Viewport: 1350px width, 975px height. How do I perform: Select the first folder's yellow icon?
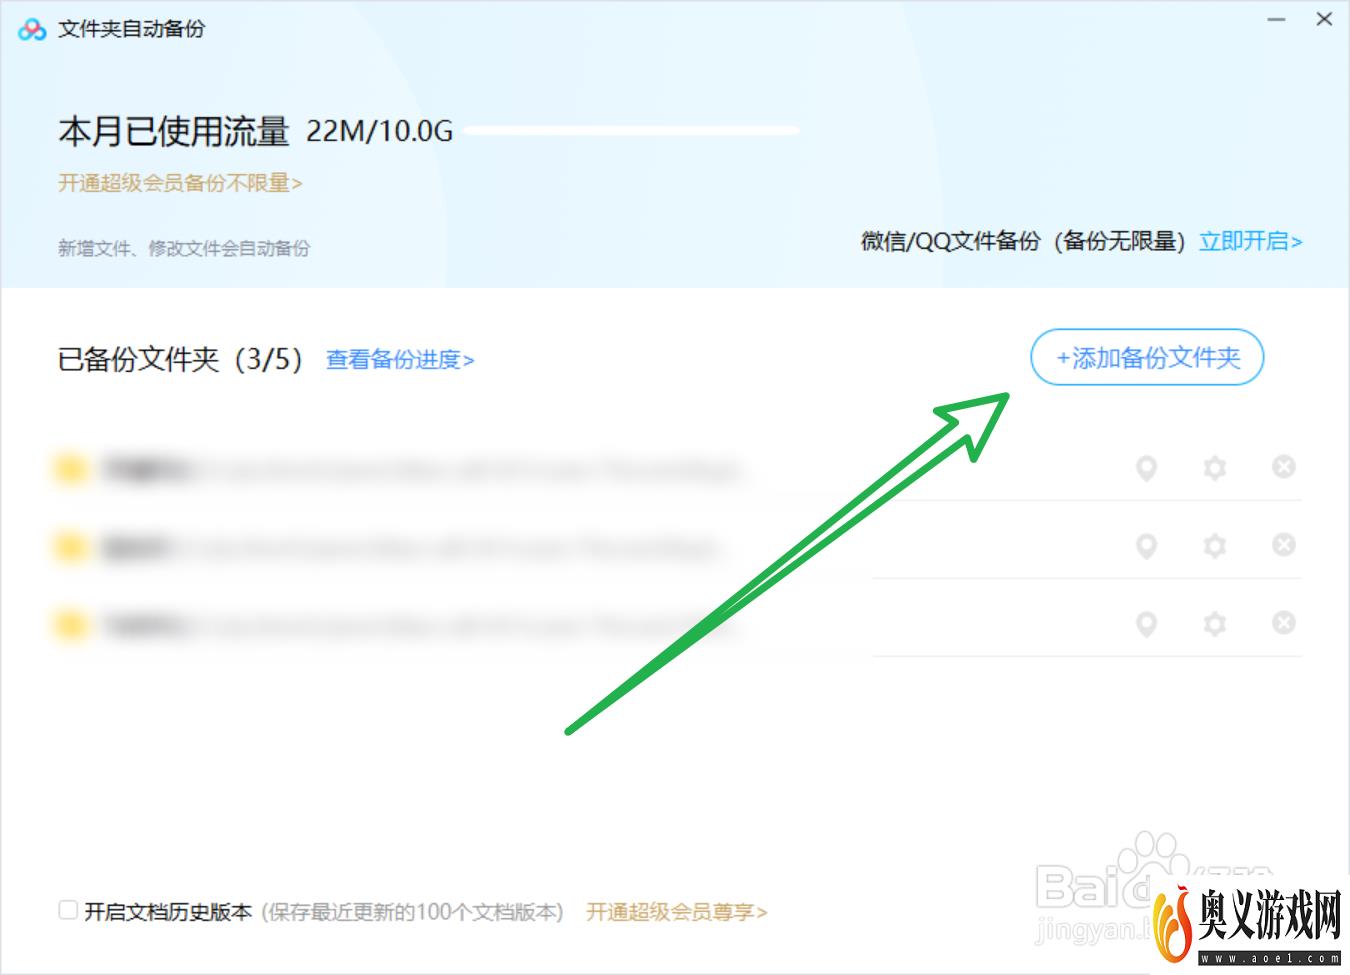tap(70, 468)
